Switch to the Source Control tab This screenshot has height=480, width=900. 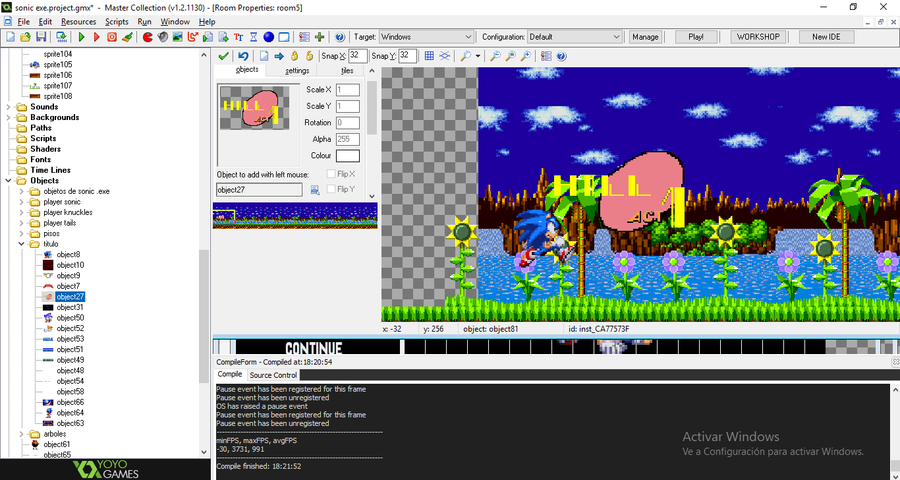pyautogui.click(x=273, y=375)
